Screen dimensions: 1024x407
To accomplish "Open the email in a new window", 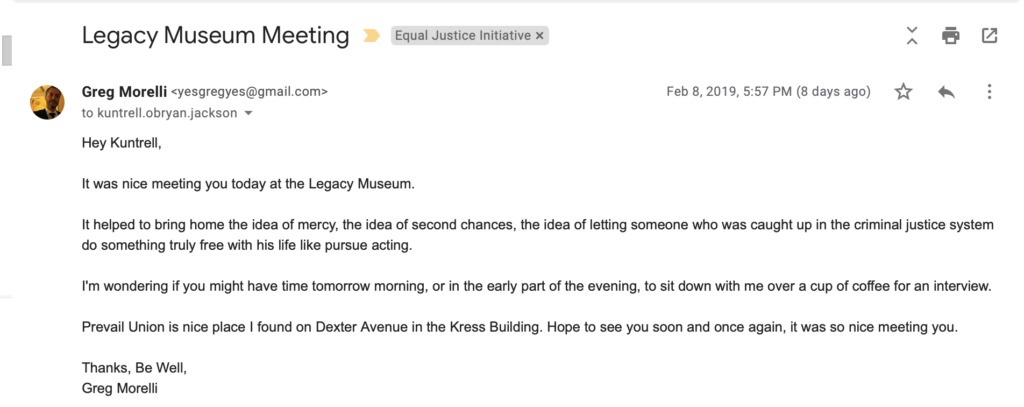I will tap(989, 35).
